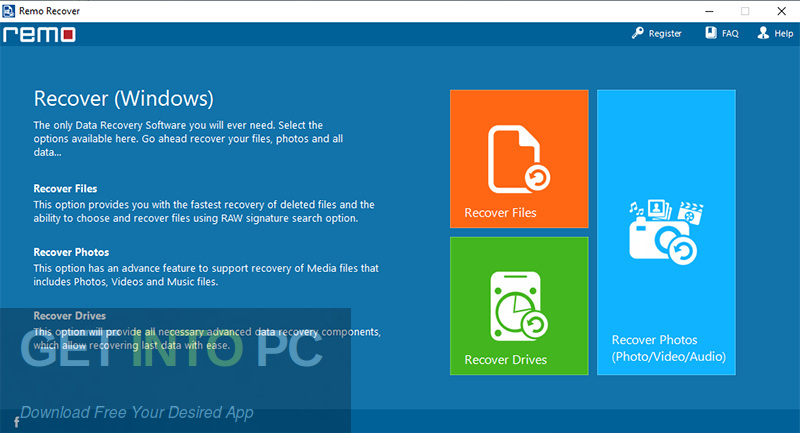Open the Register link

[665, 34]
